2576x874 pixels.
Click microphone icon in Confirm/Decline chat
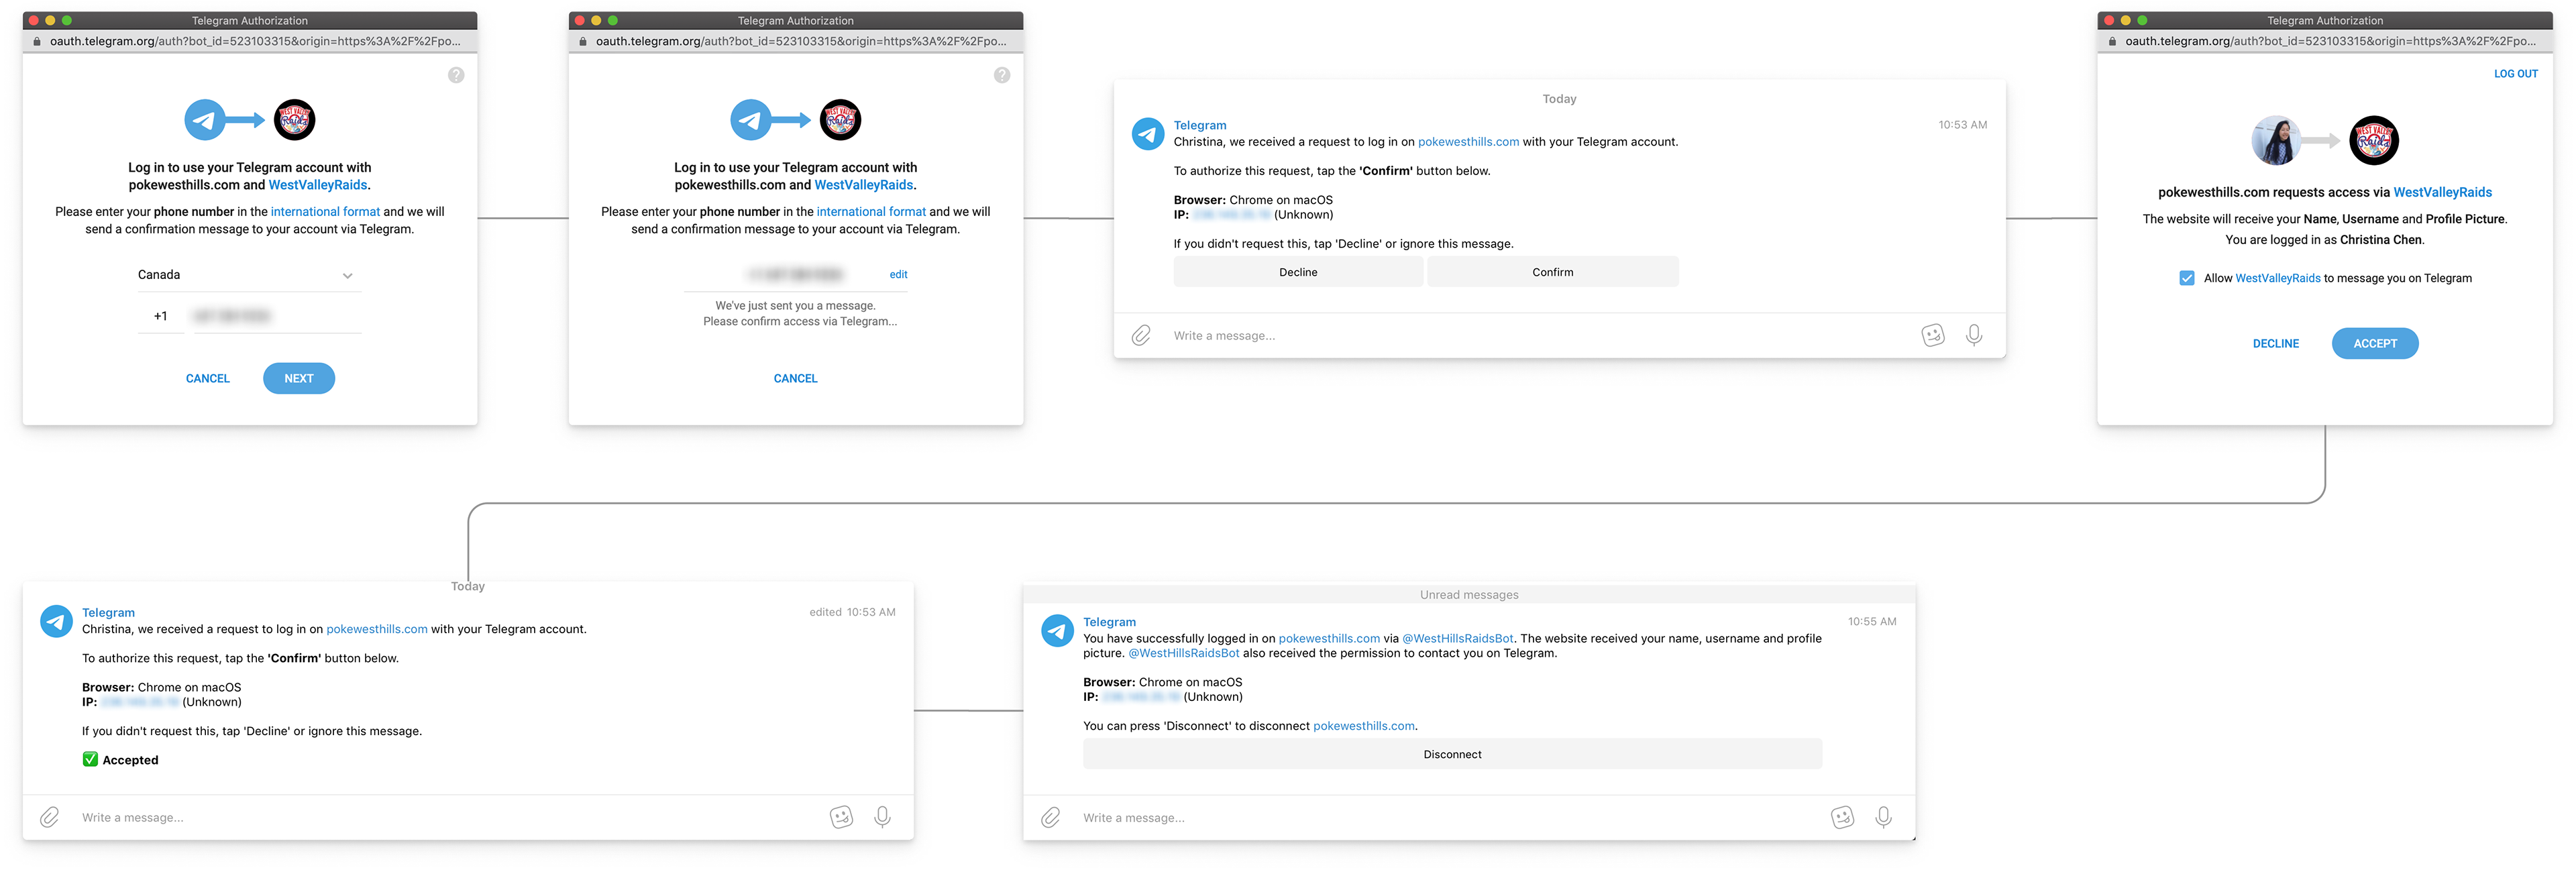[1974, 335]
